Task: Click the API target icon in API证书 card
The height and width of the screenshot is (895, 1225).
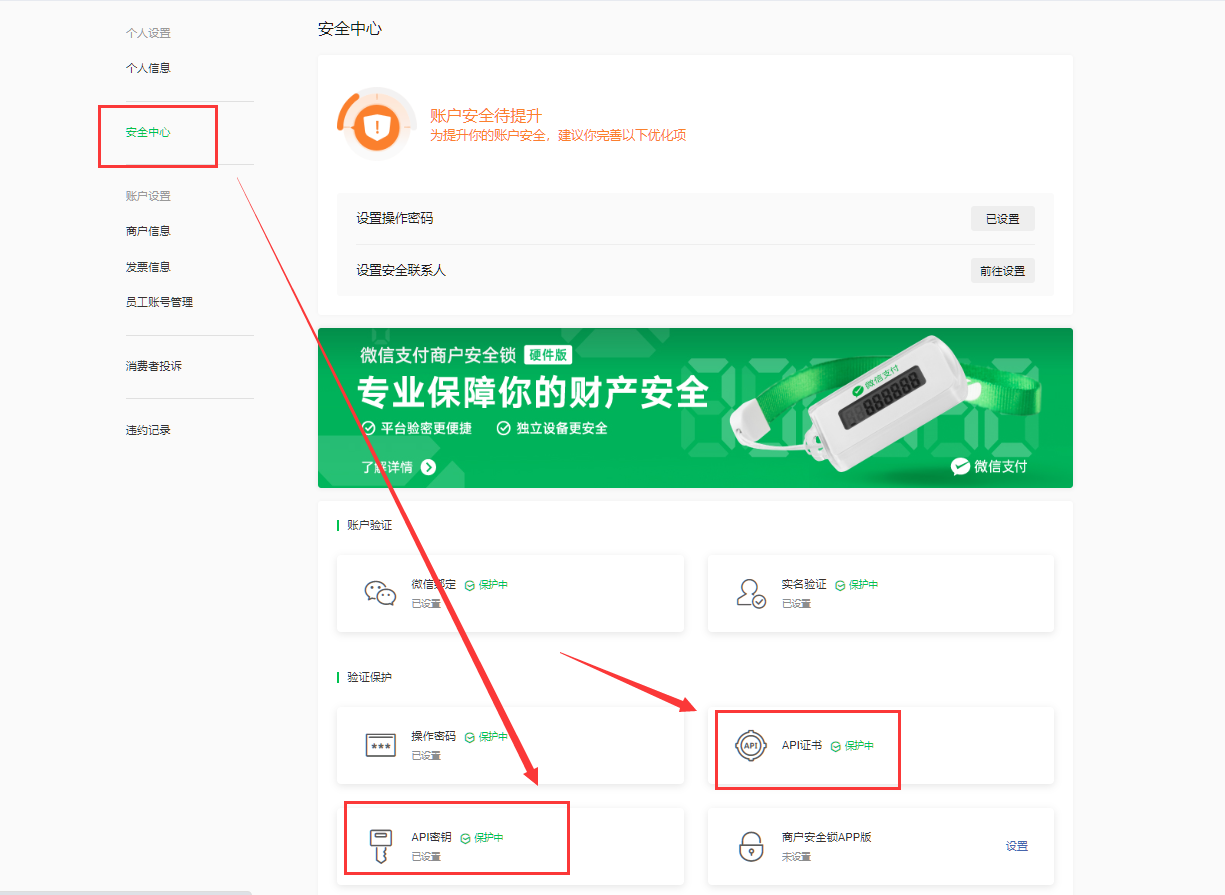Action: coord(751,745)
